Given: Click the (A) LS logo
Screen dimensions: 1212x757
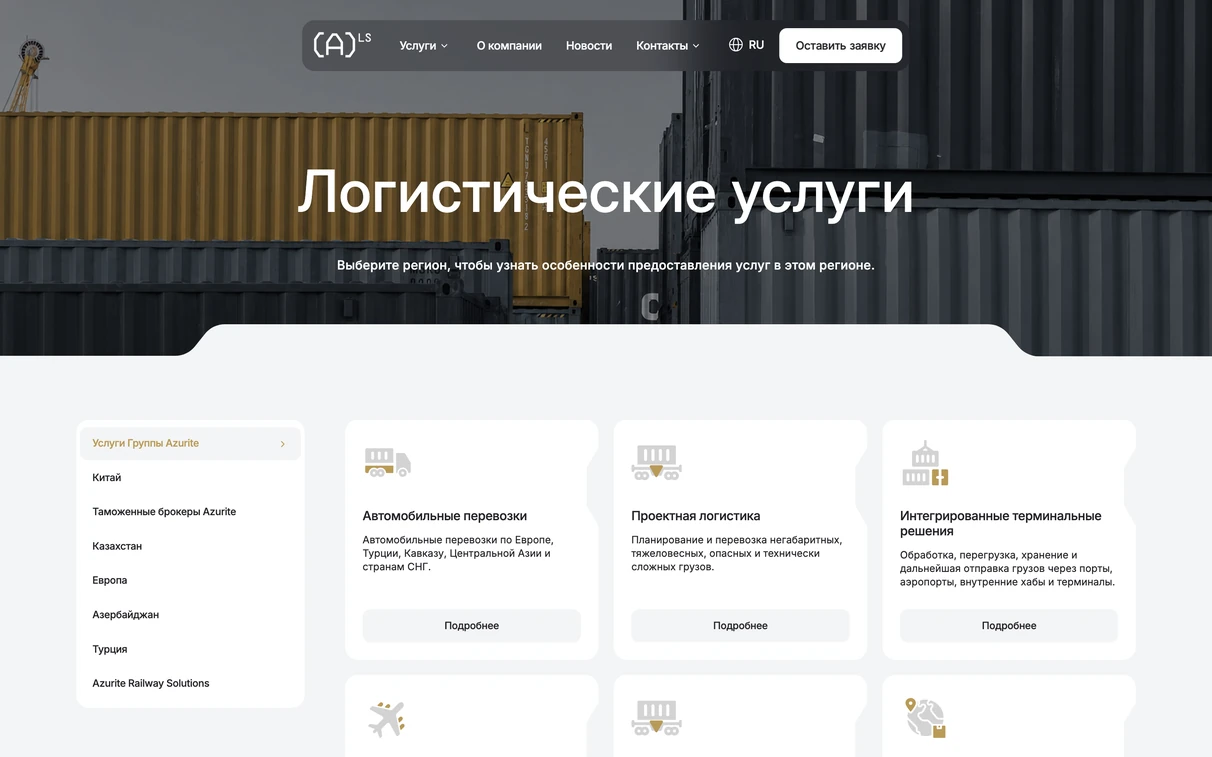Looking at the screenshot, I should [x=342, y=44].
